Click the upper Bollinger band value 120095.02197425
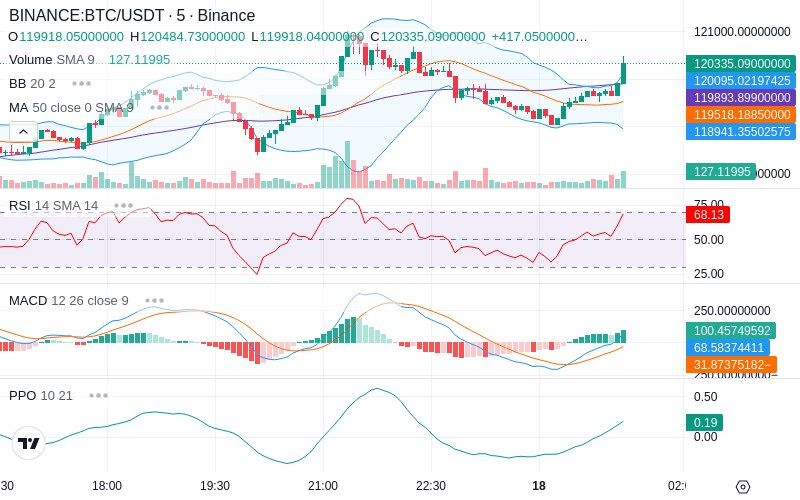The image size is (800, 500). pyautogui.click(x=741, y=81)
